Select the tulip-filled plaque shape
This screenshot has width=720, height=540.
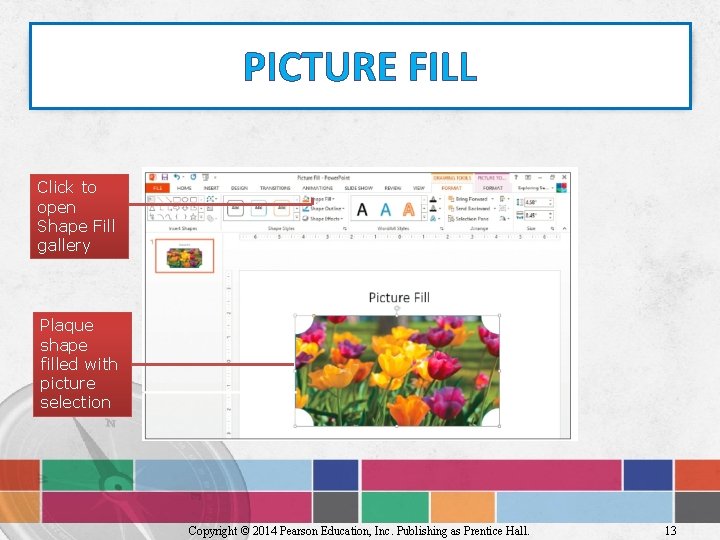pos(397,371)
